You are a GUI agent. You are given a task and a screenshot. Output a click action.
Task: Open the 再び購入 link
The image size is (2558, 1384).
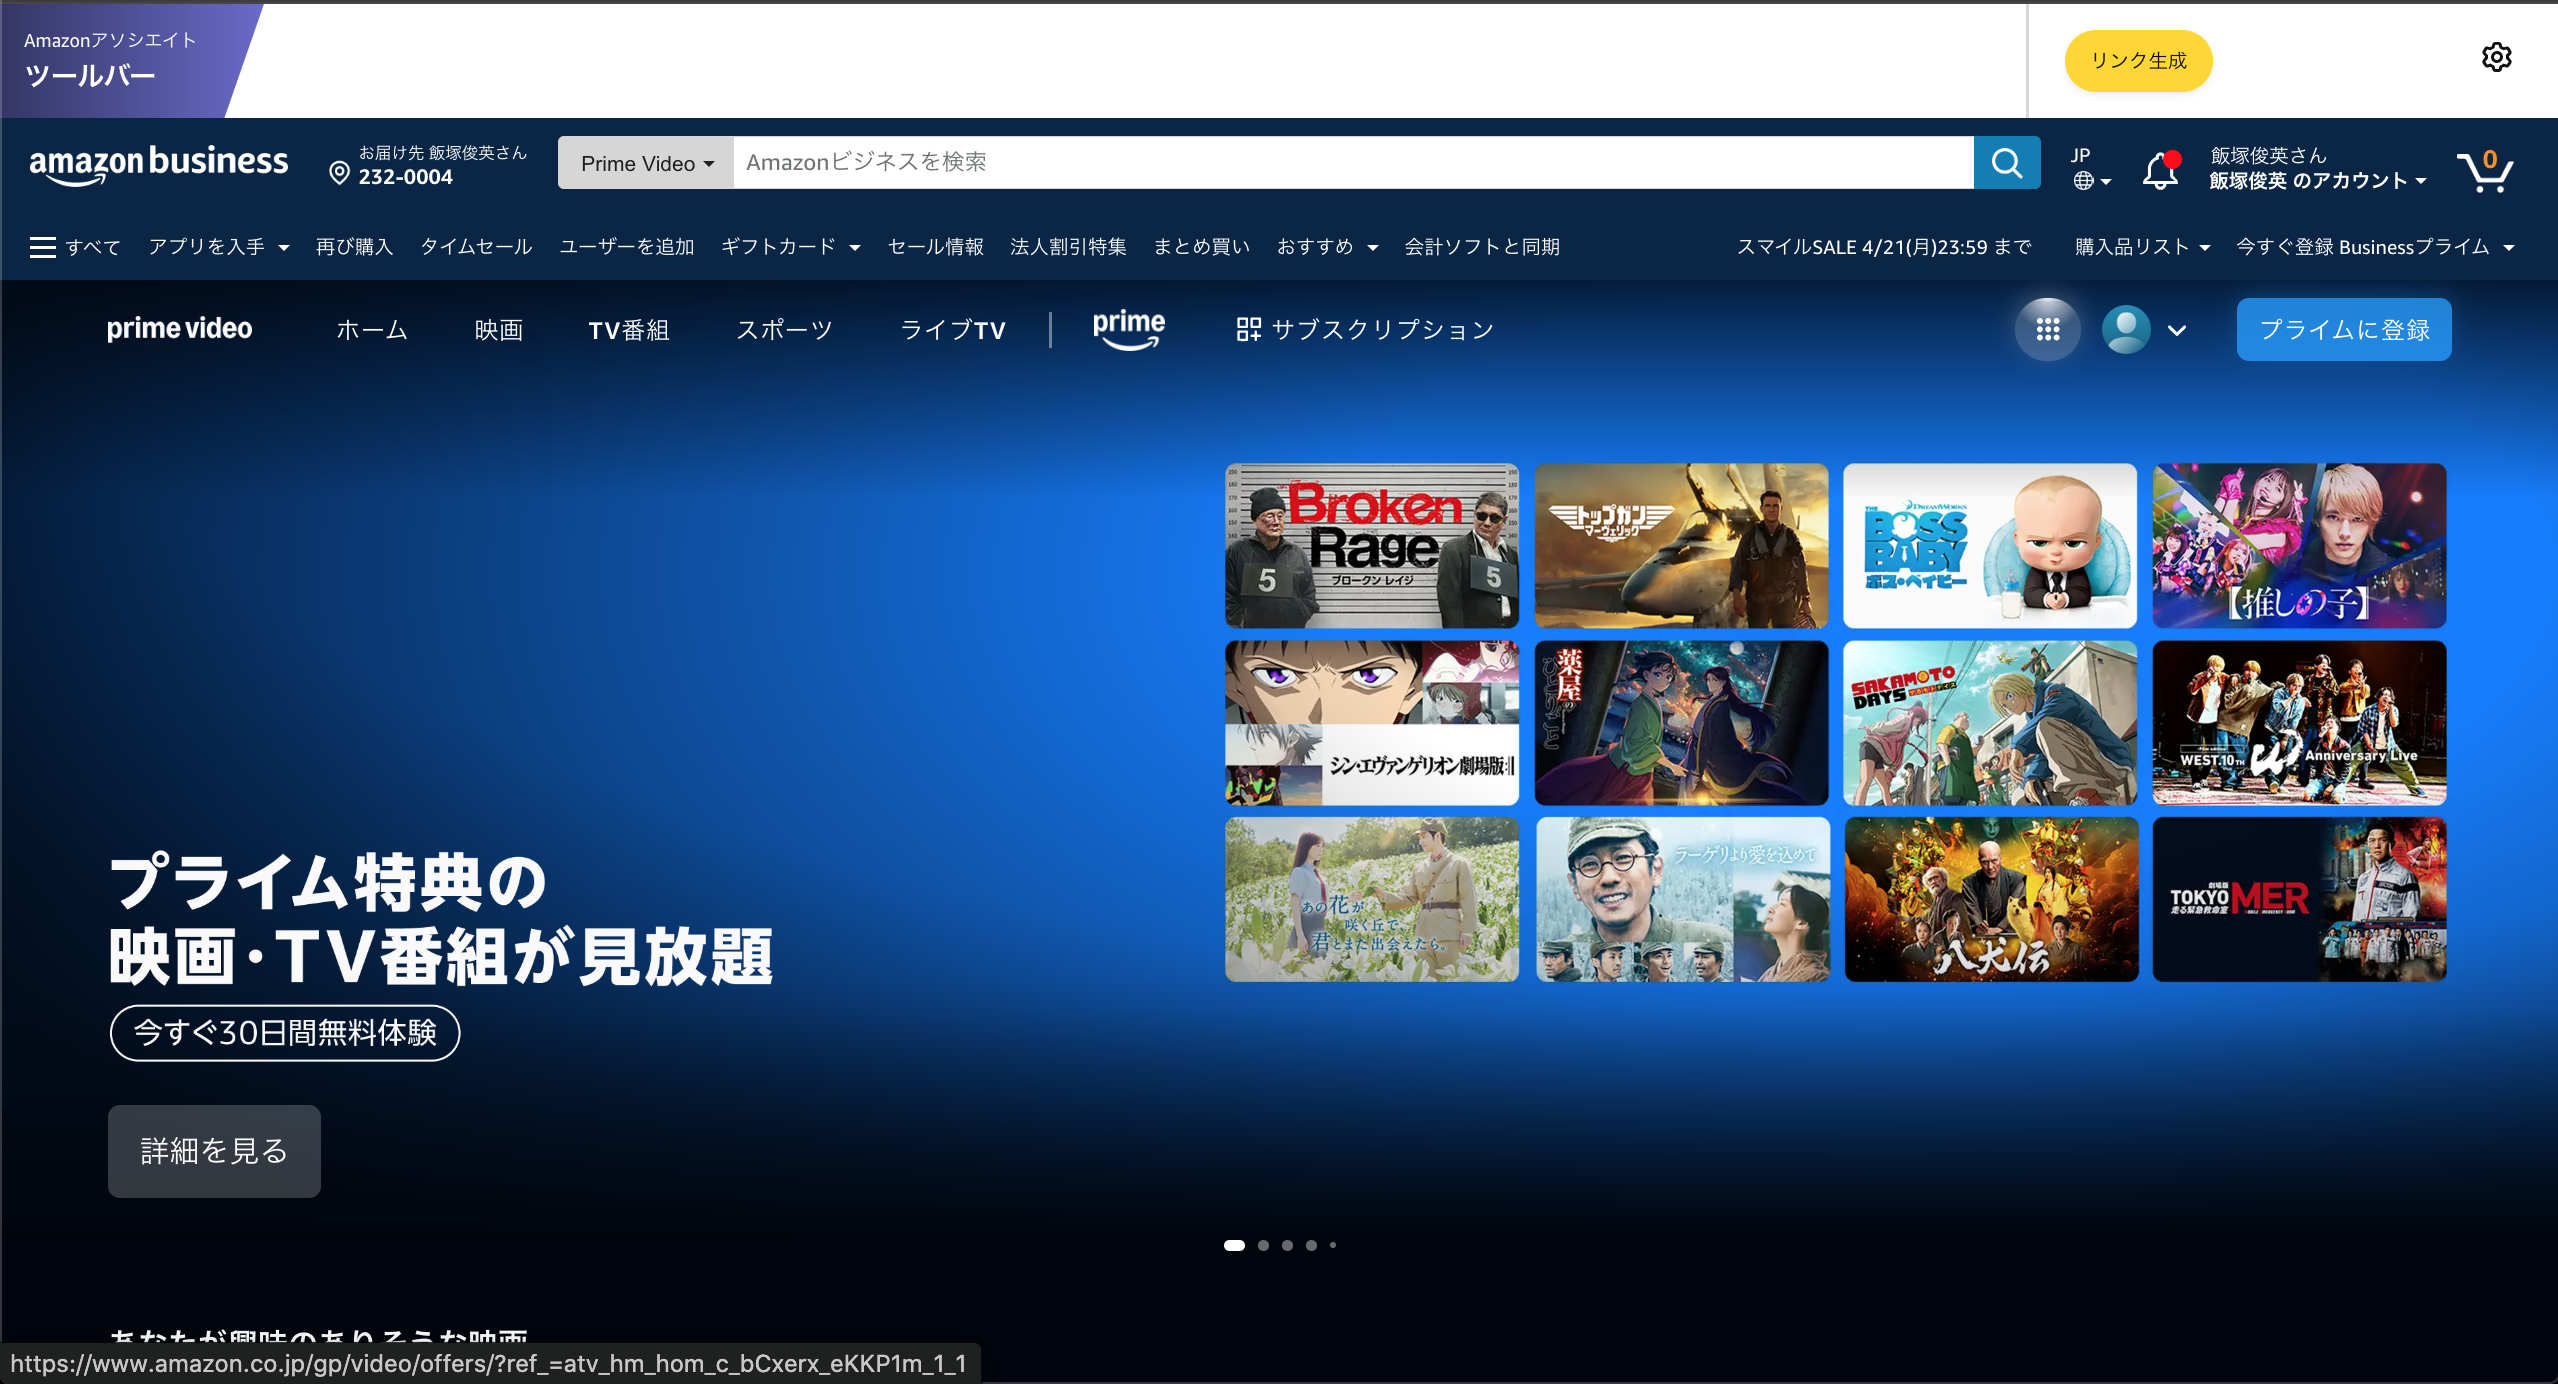coord(354,247)
